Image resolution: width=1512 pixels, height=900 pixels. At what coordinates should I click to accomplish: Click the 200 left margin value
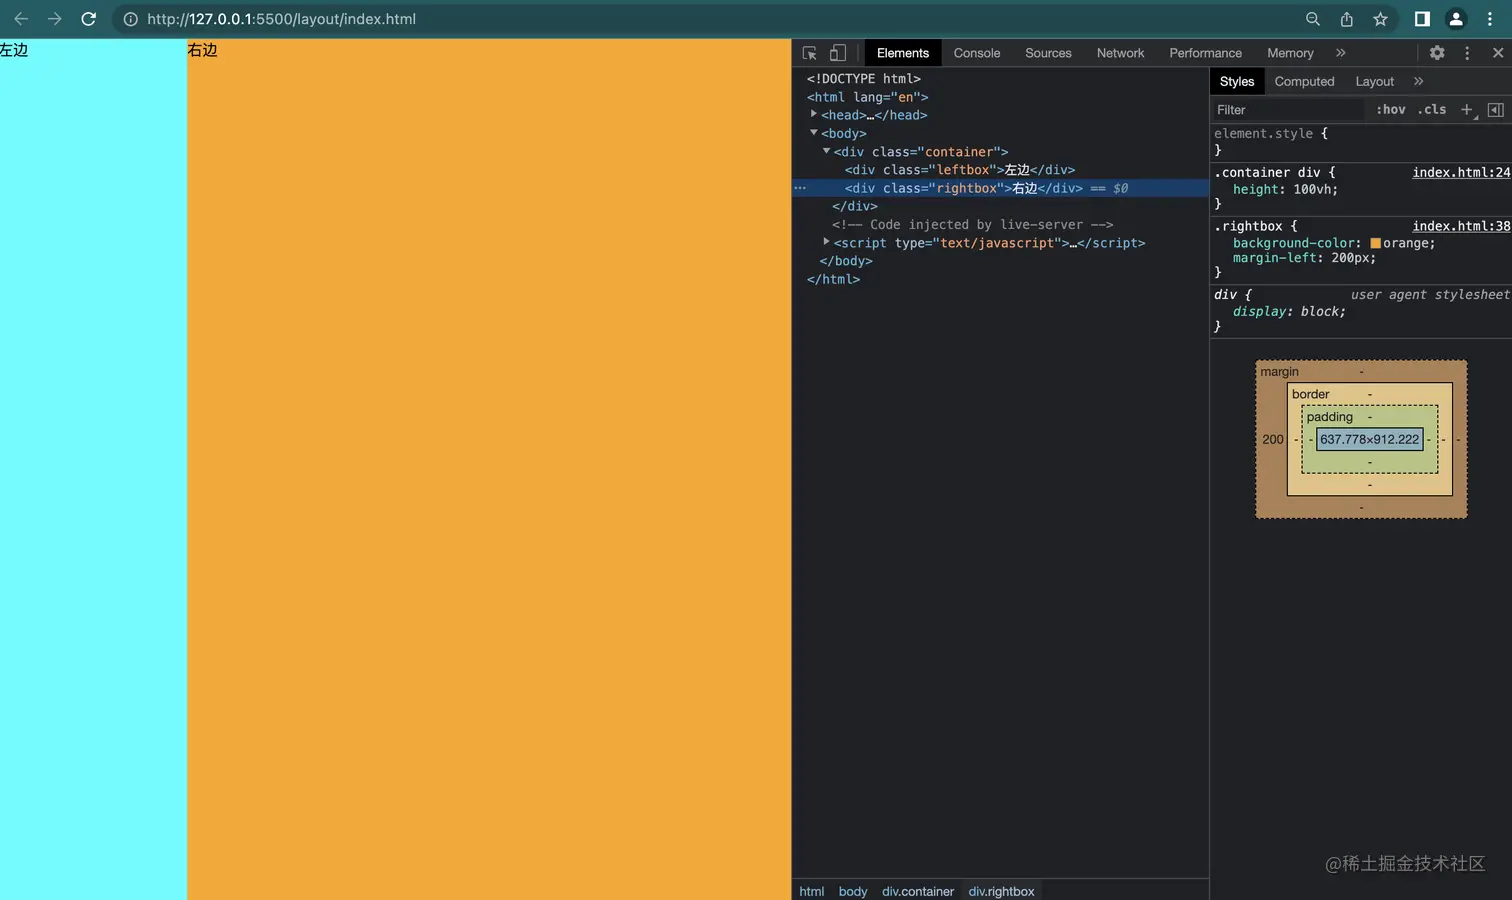click(x=1273, y=439)
